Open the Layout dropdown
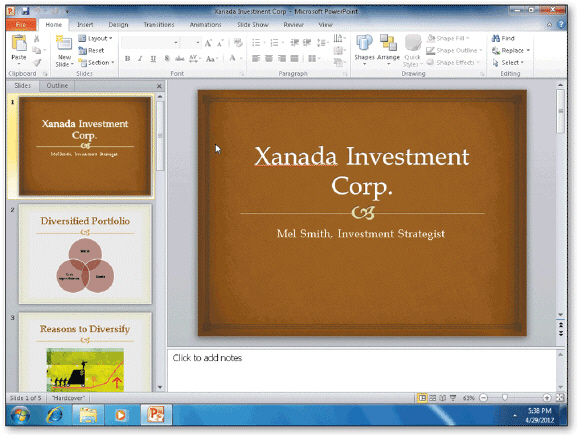The image size is (578, 437). [x=95, y=38]
